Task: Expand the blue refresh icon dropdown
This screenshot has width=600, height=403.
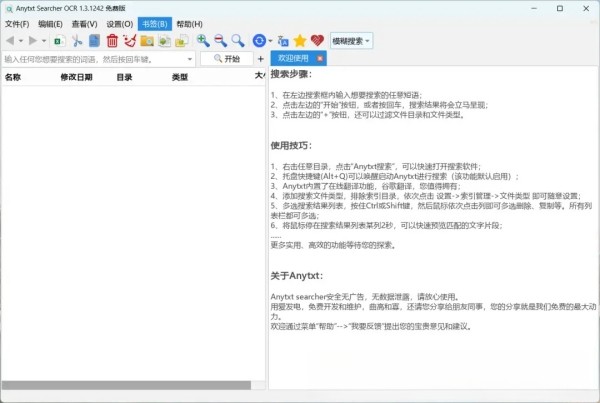Action: coord(270,41)
